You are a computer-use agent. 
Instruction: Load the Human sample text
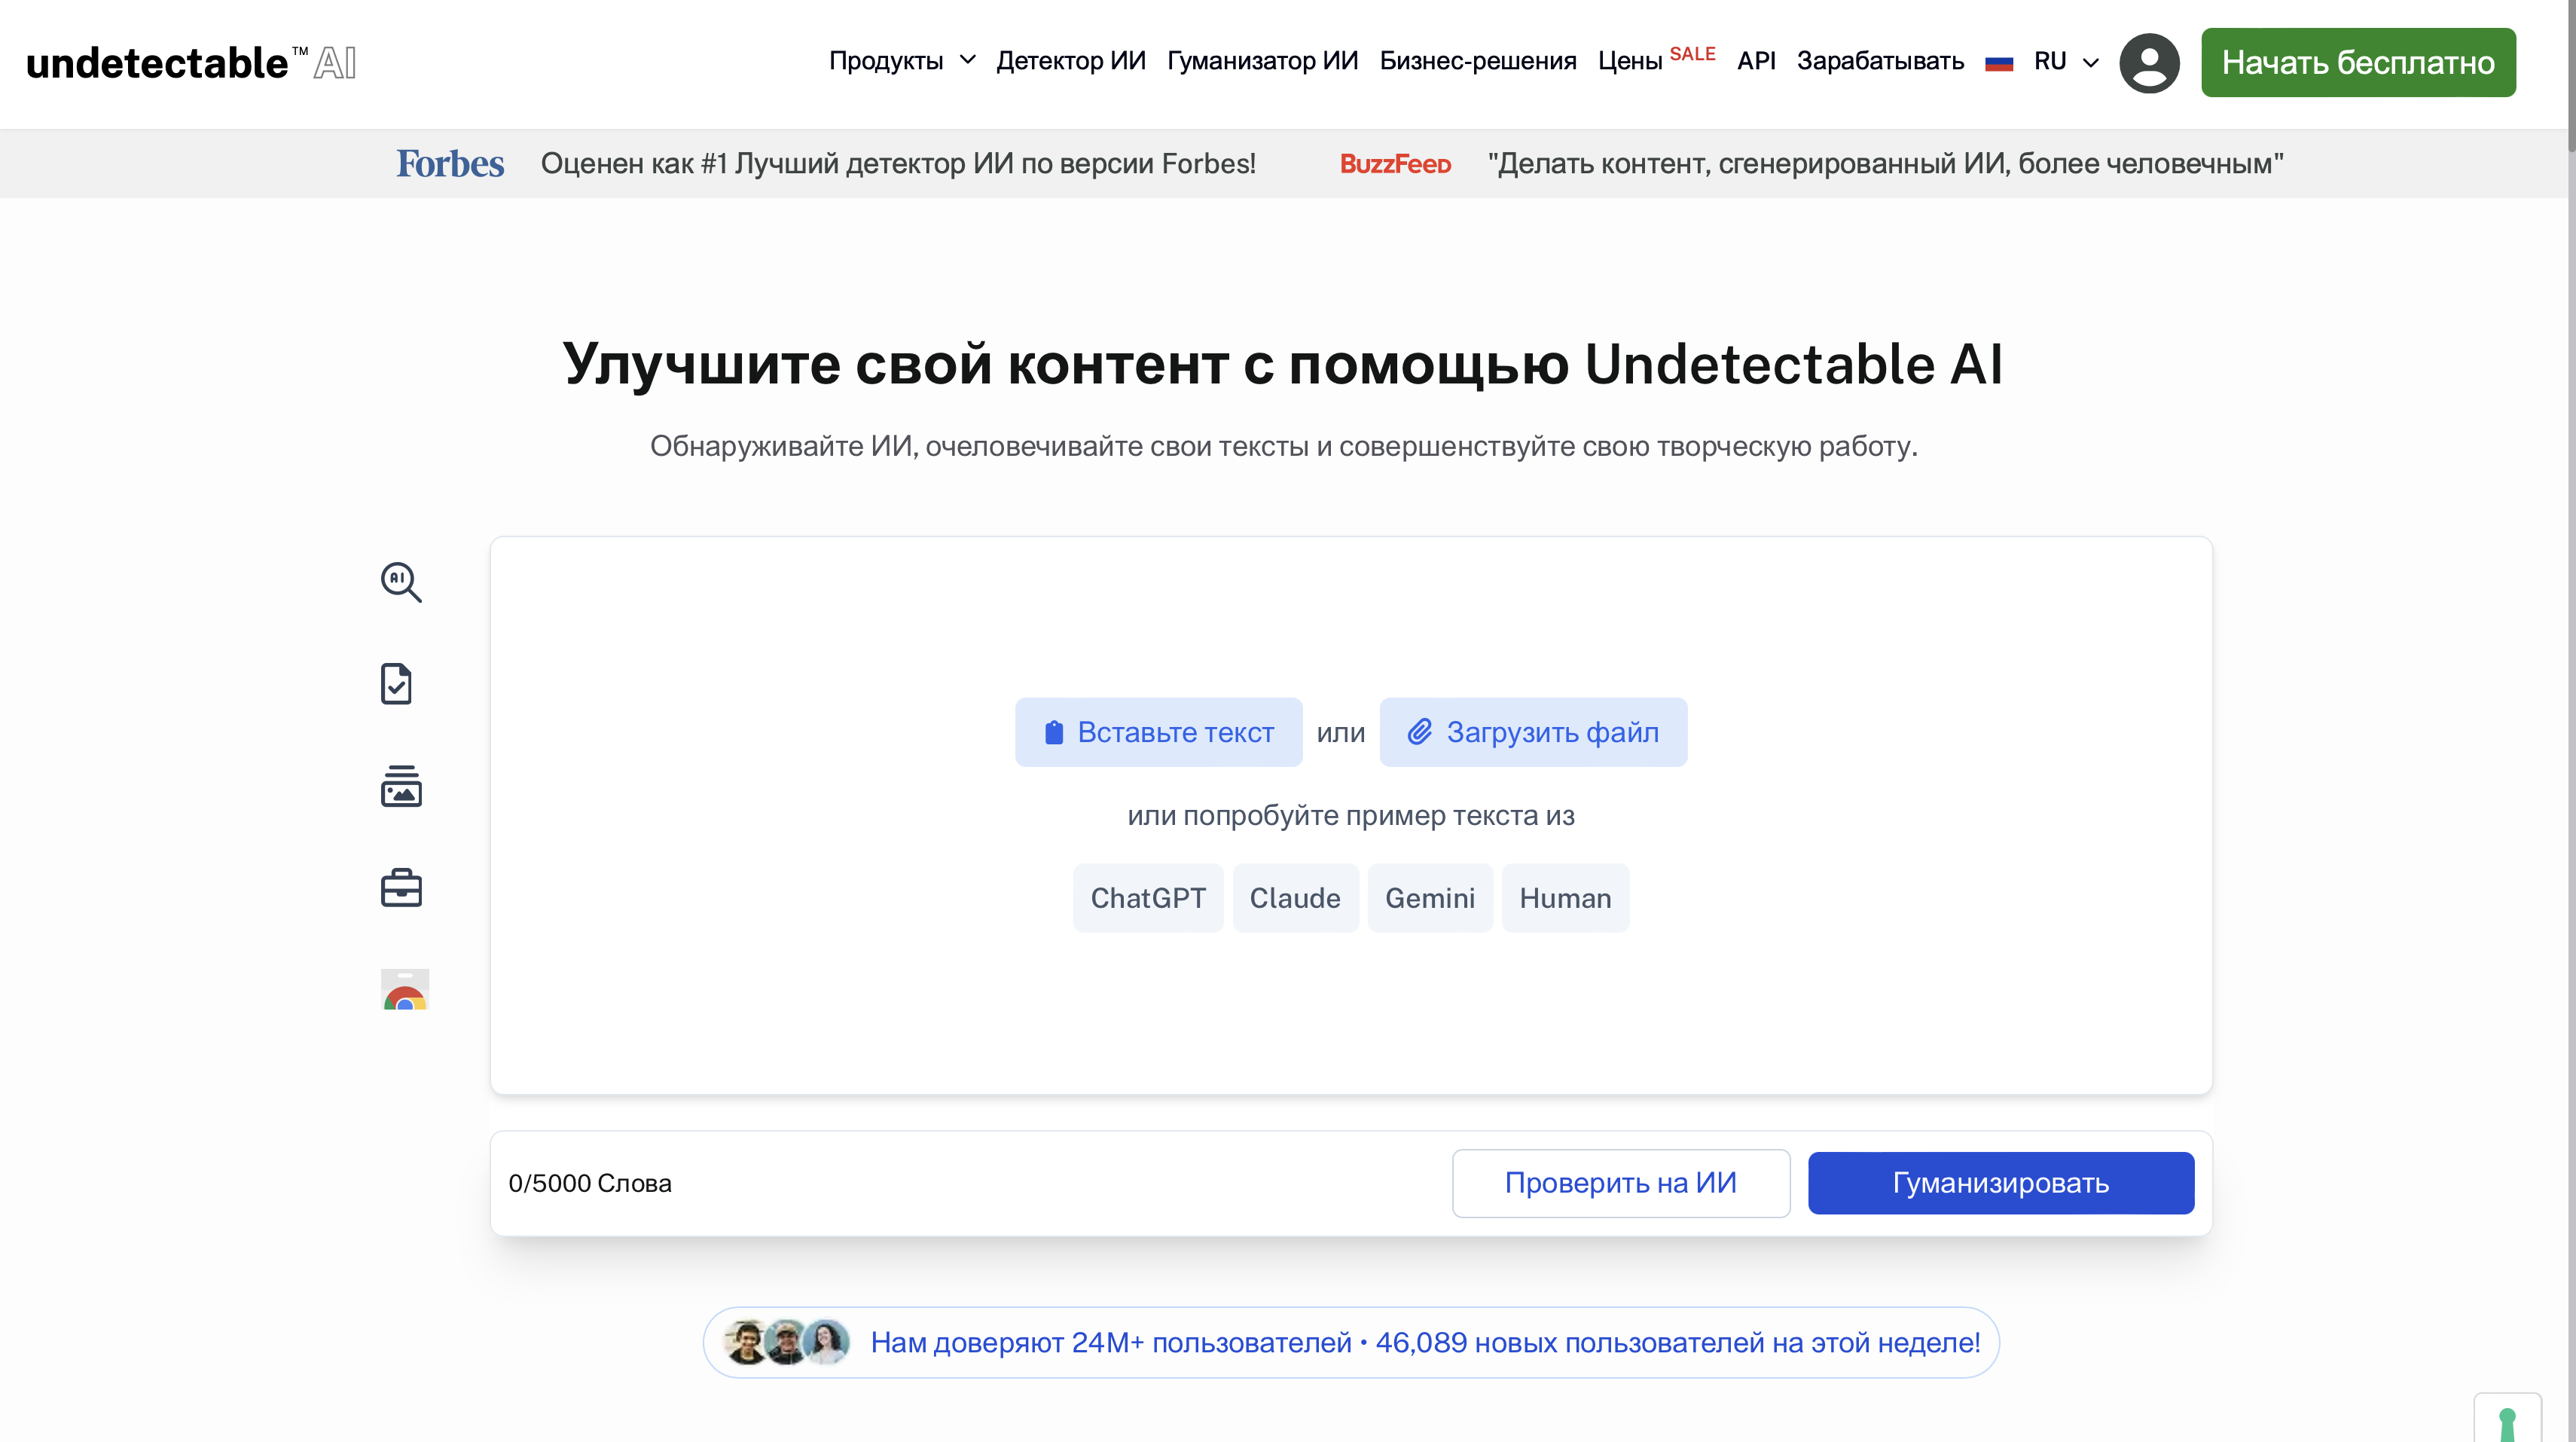[x=1565, y=898]
